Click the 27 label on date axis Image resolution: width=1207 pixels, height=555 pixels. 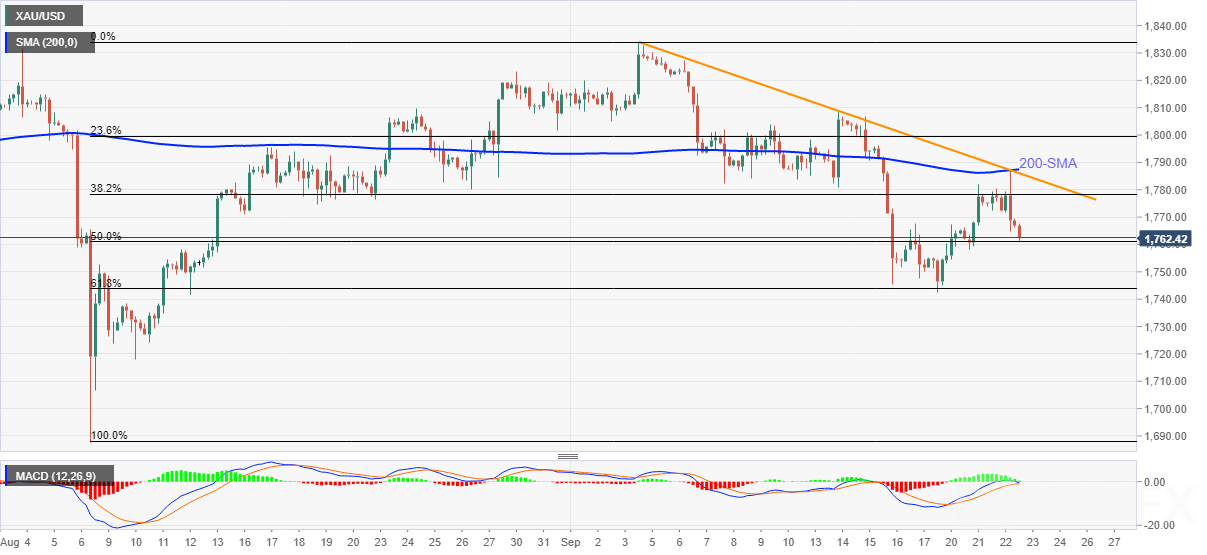pos(1115,542)
